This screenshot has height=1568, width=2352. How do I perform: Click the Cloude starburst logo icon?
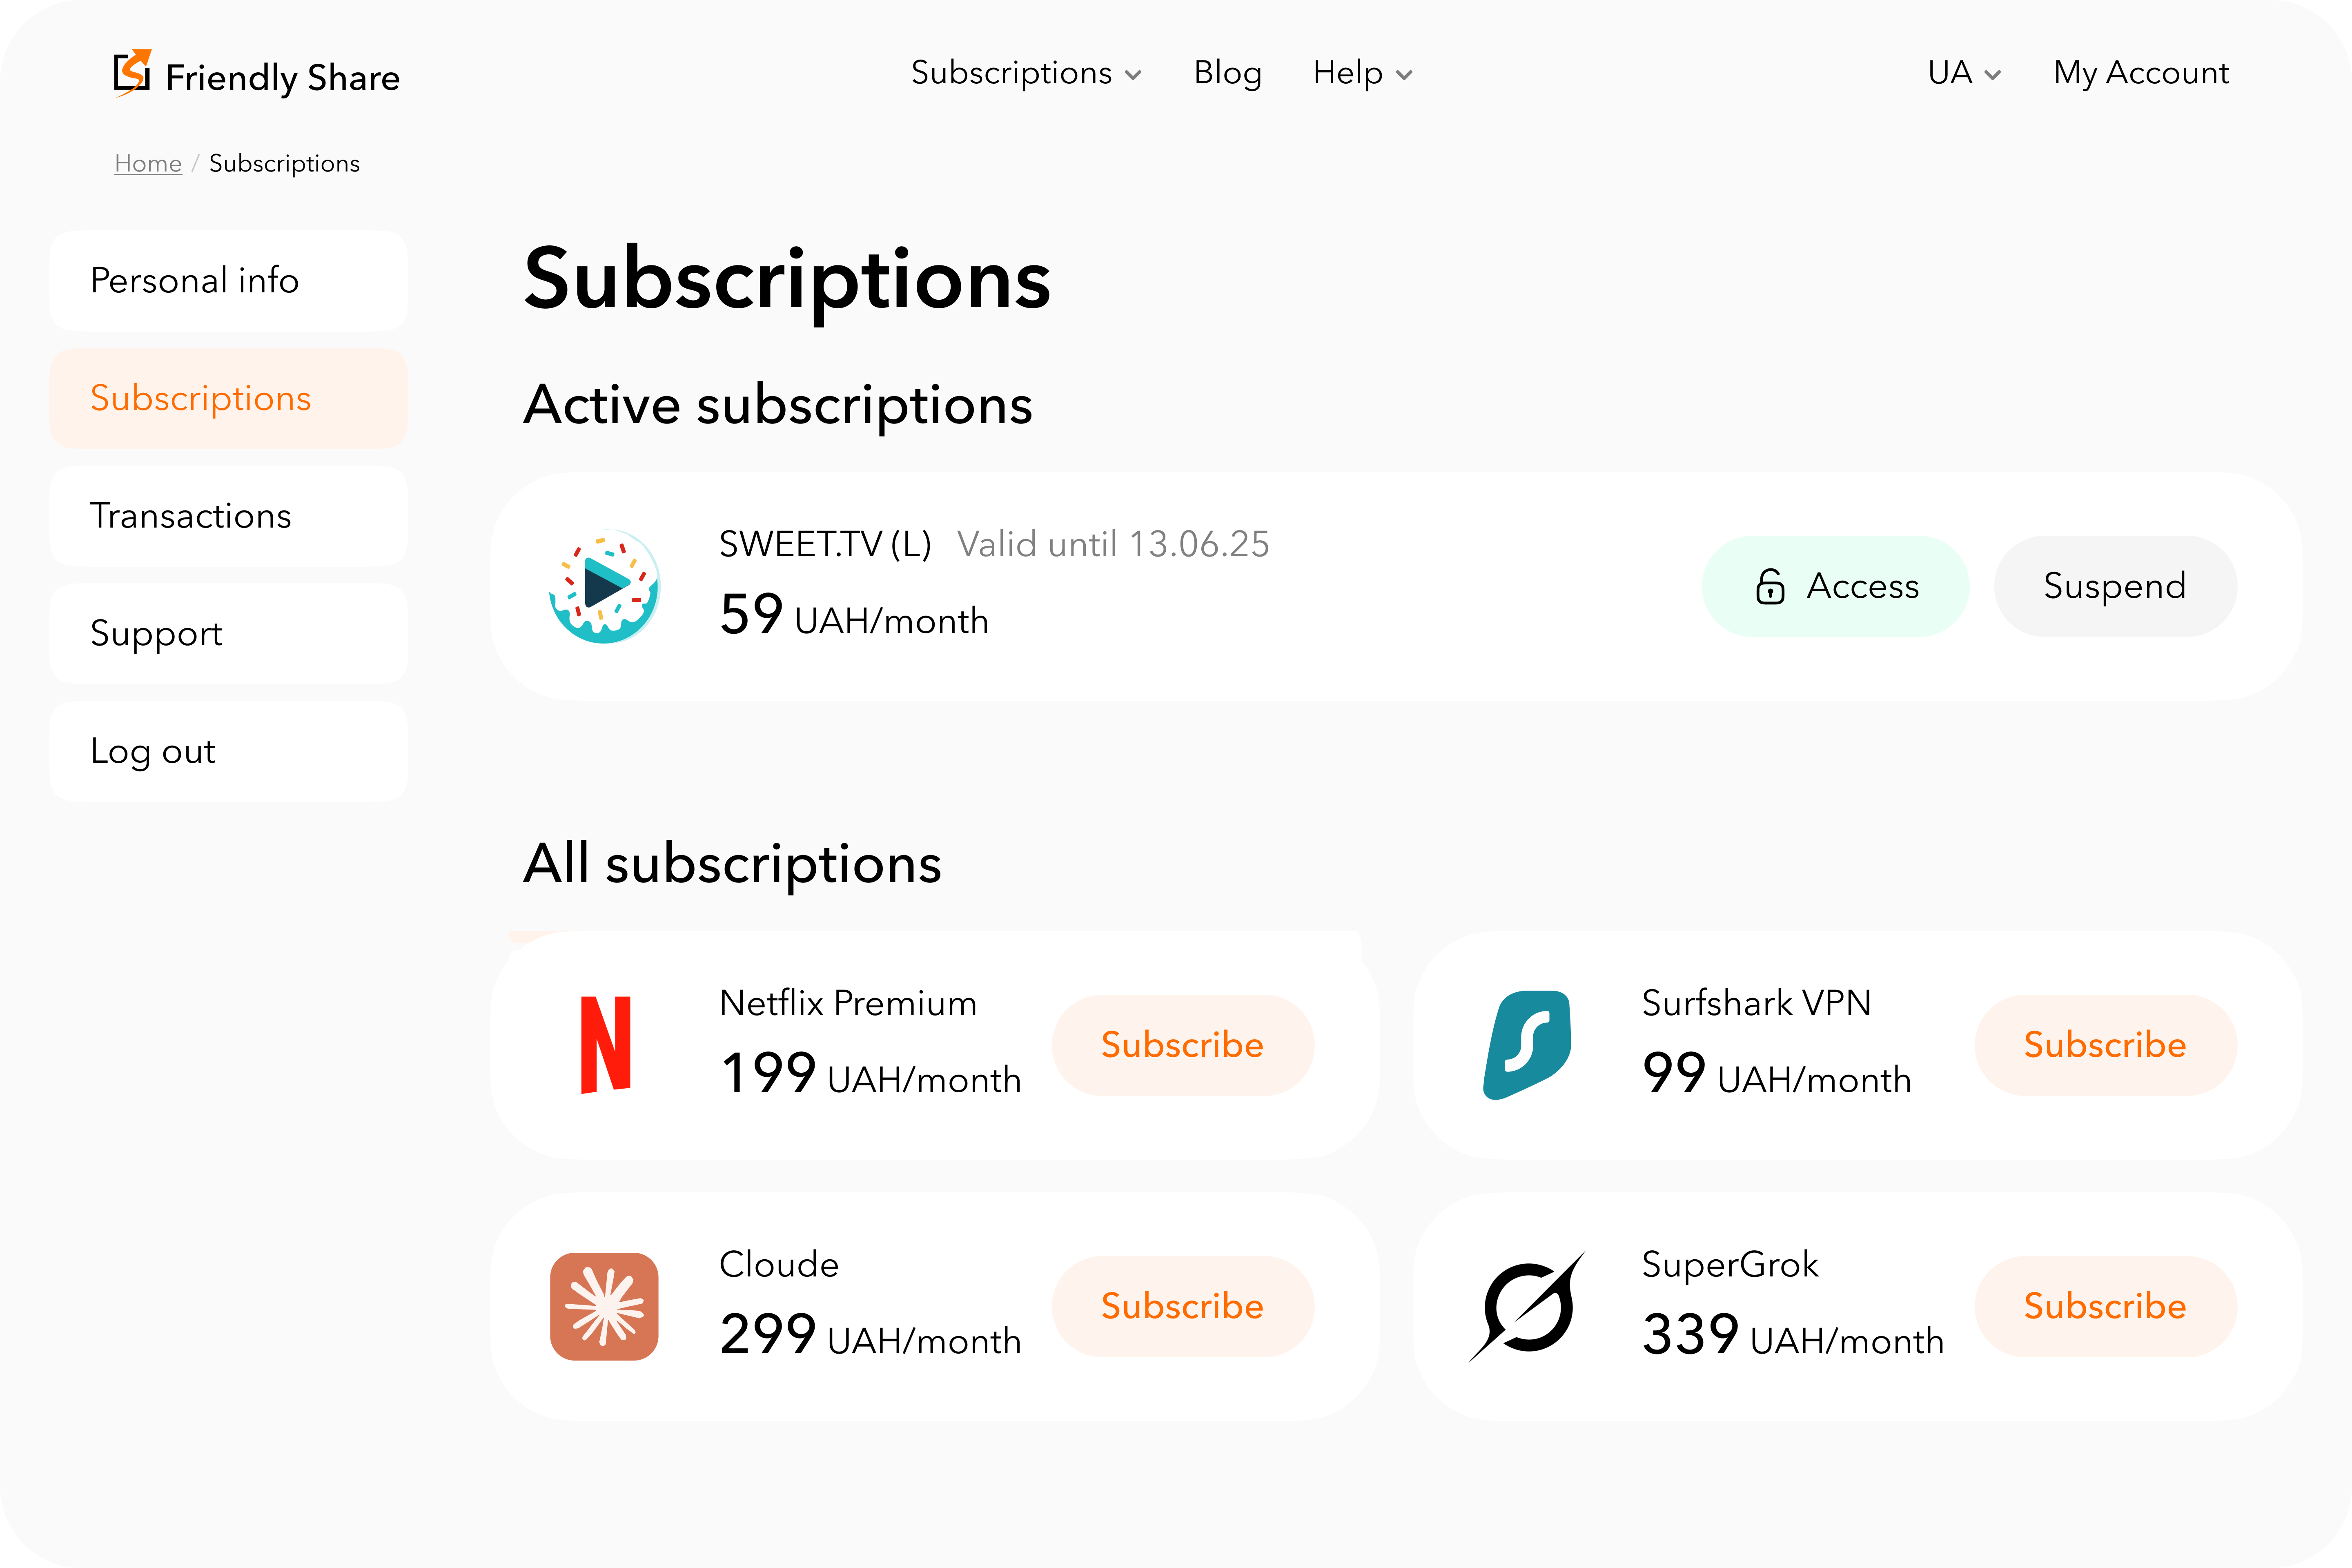(604, 1306)
